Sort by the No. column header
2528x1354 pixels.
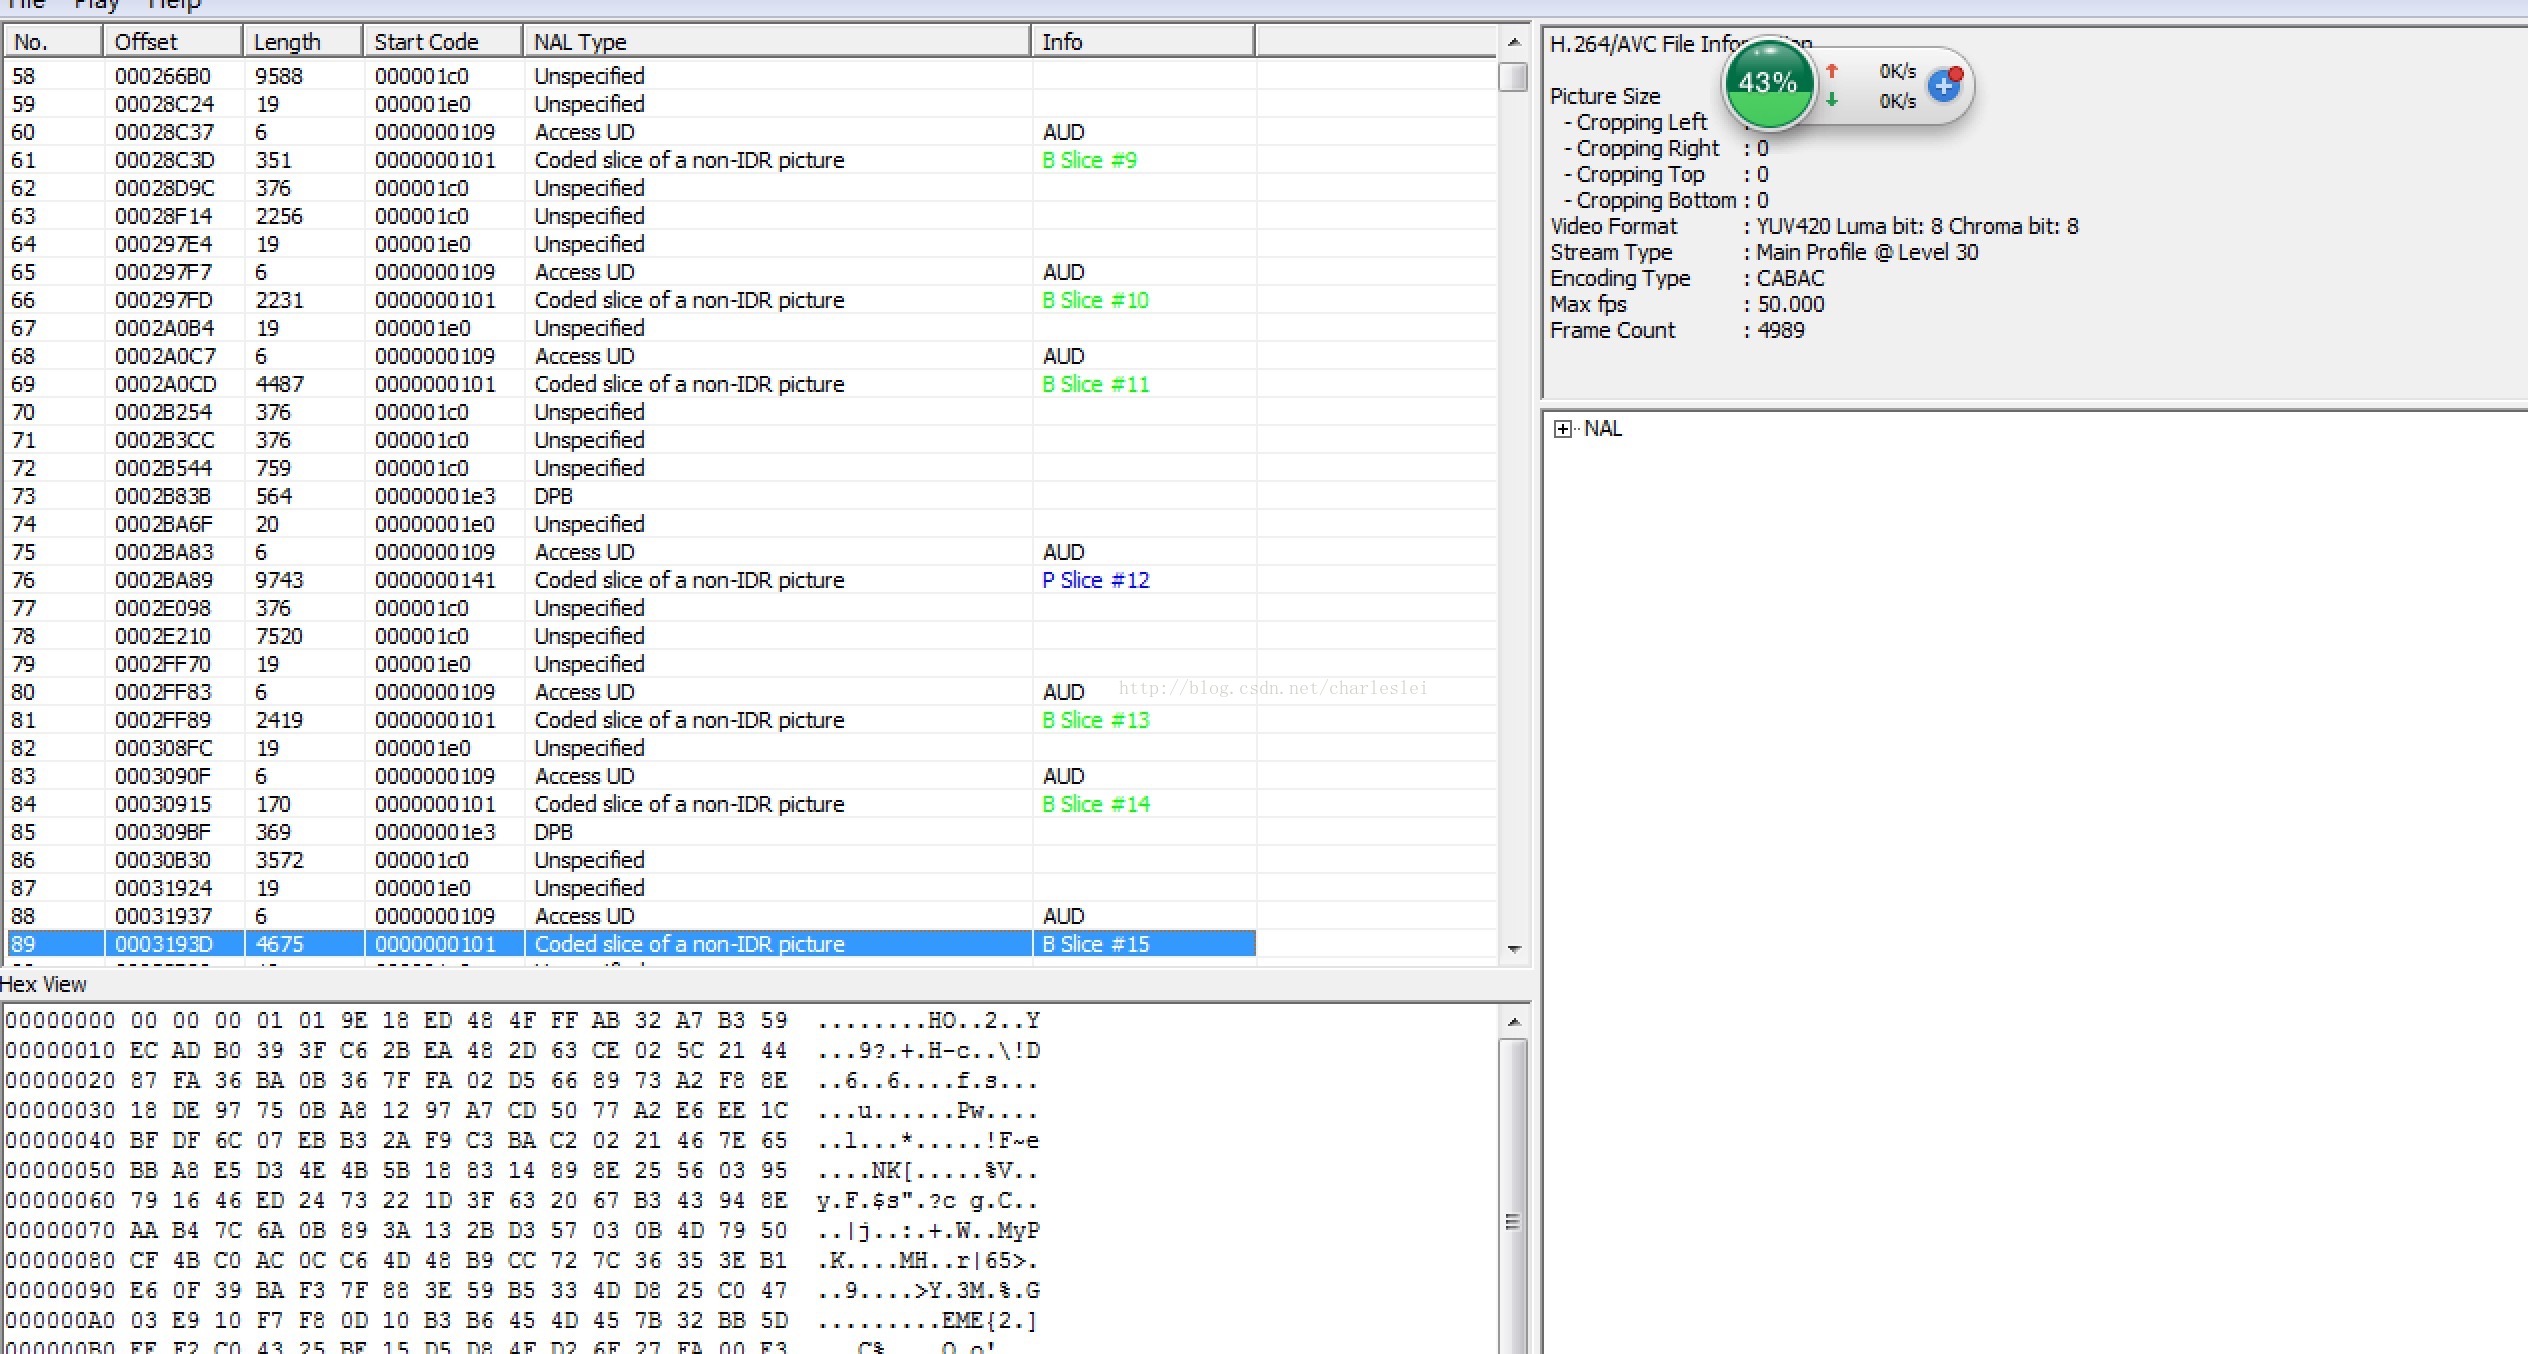click(54, 42)
